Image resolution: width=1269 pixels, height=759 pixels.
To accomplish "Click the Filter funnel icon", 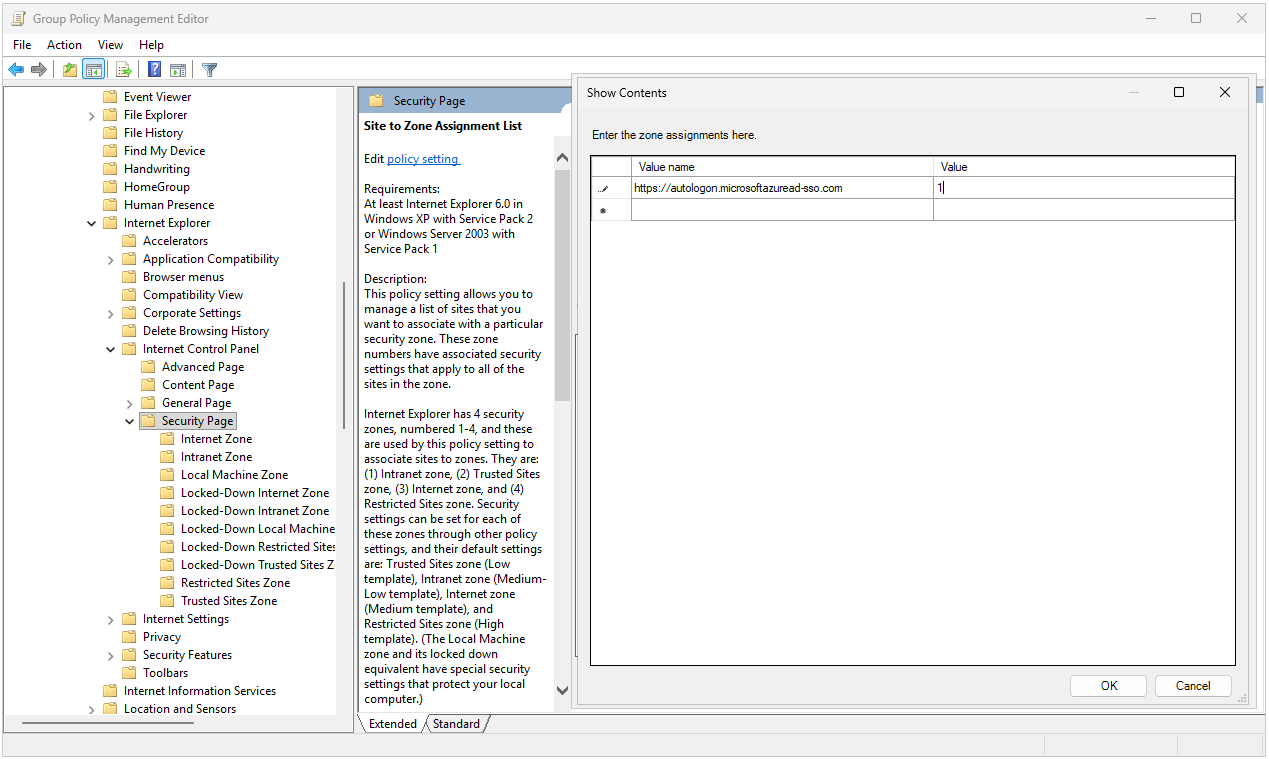I will (209, 69).
